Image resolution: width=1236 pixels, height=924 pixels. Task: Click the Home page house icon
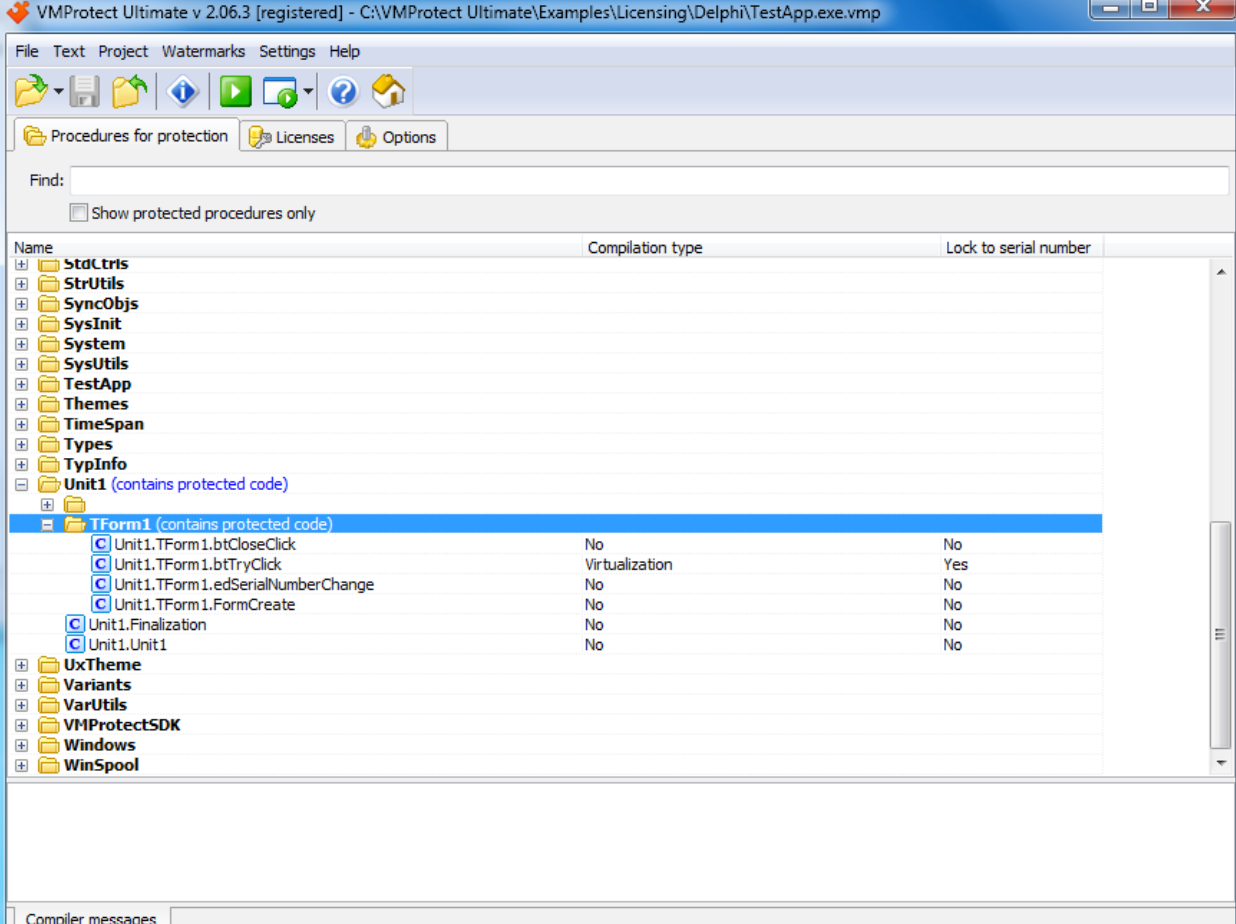click(389, 92)
